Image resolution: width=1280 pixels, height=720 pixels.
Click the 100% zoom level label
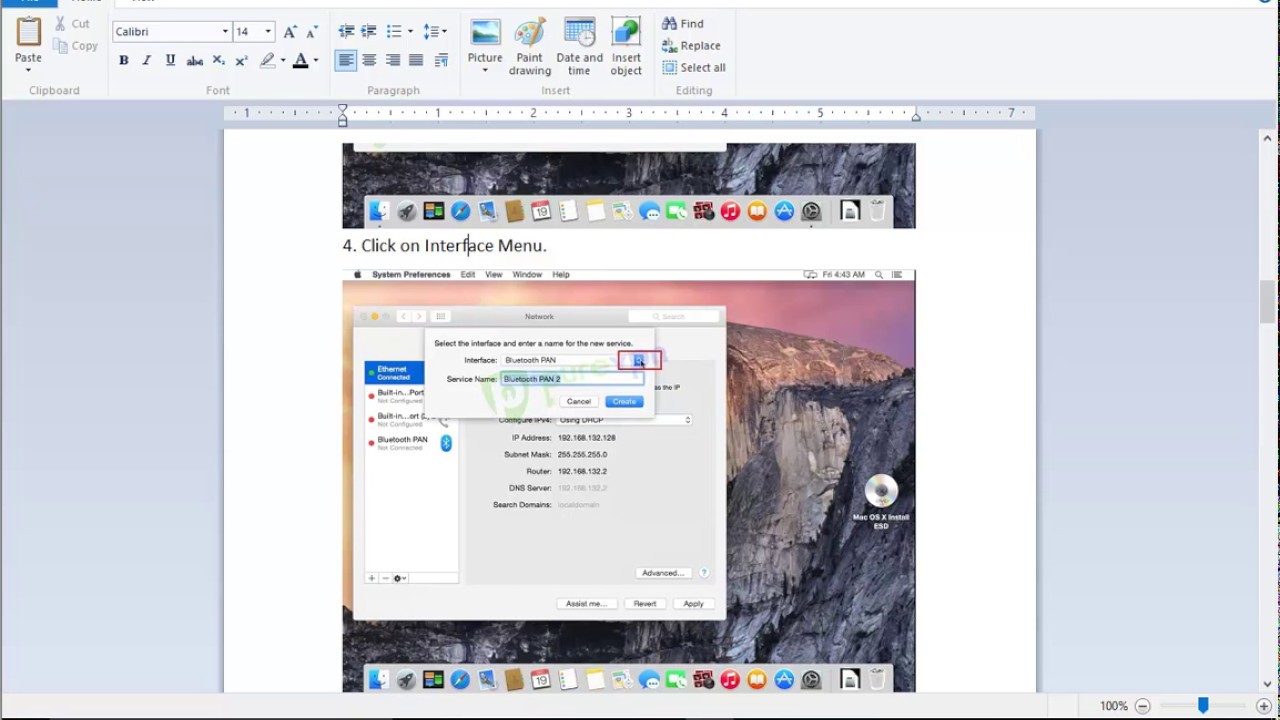tap(1114, 706)
